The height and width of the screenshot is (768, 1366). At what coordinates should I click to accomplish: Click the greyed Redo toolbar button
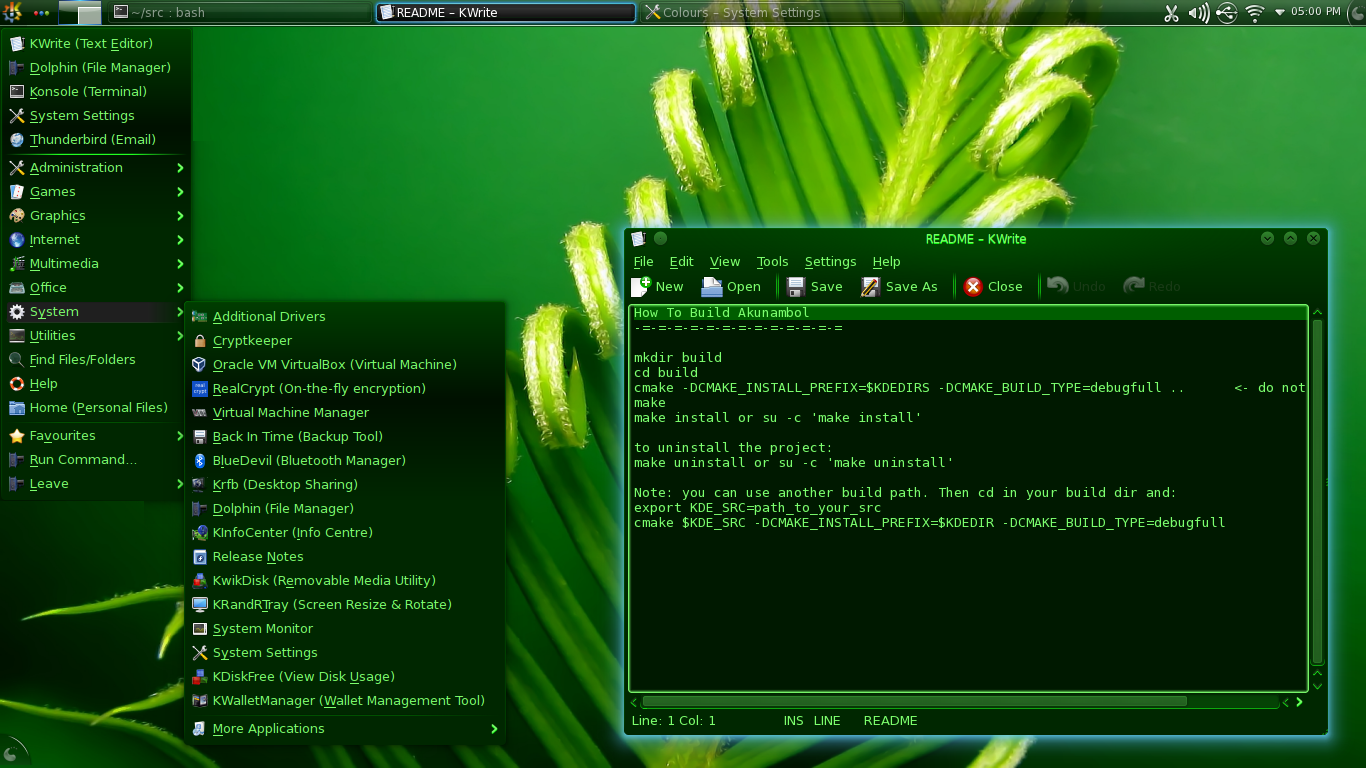[1152, 286]
